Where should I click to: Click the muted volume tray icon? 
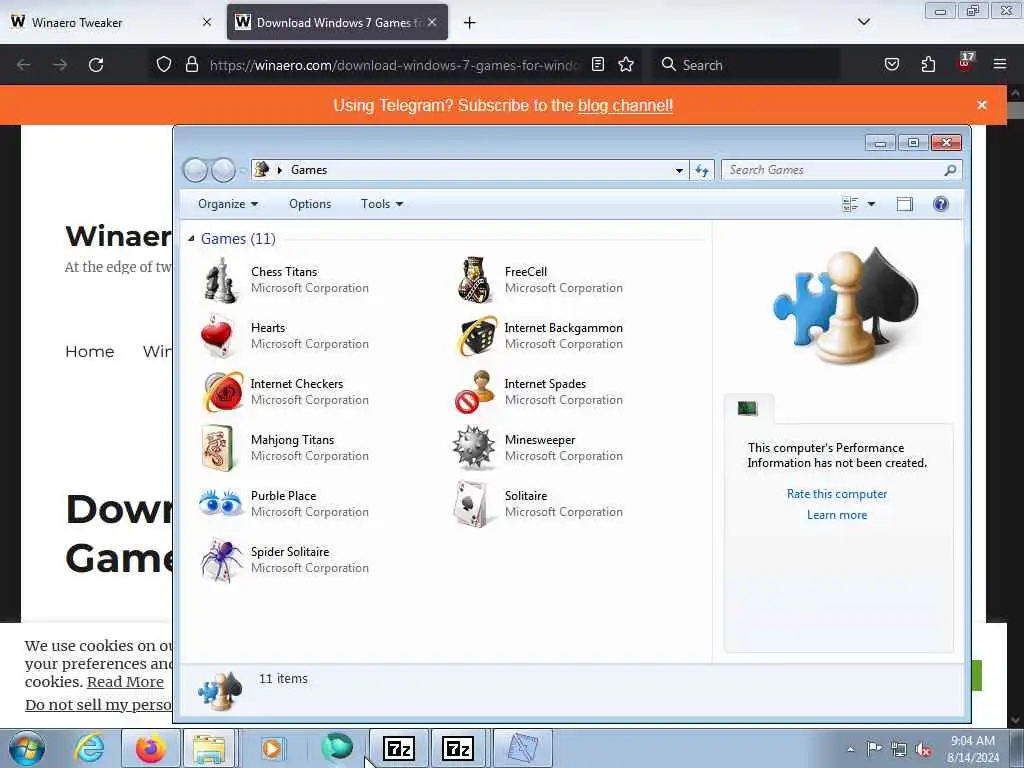[x=923, y=749]
